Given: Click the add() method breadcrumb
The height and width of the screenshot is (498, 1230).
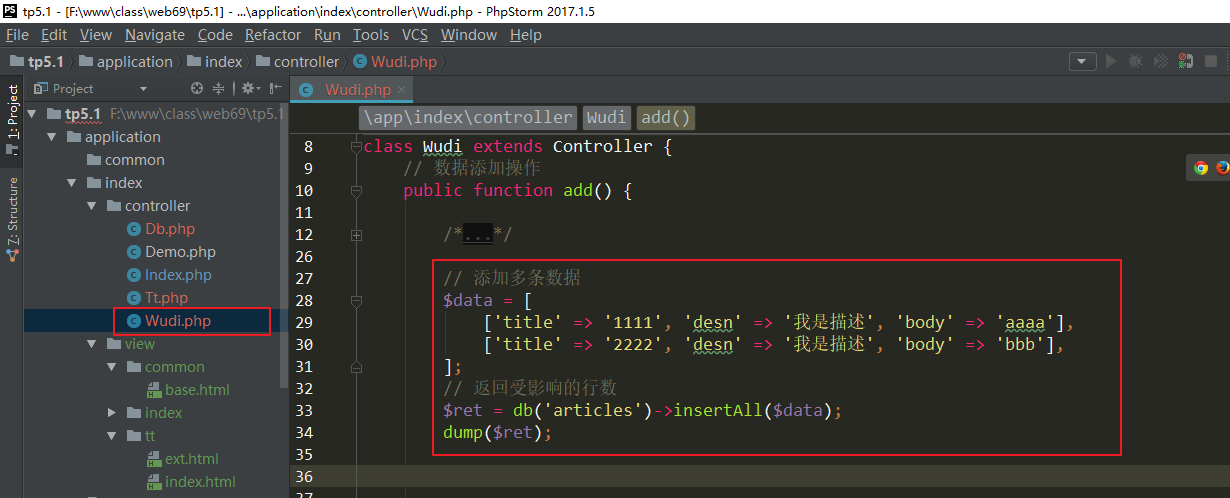Looking at the screenshot, I should pyautogui.click(x=666, y=117).
